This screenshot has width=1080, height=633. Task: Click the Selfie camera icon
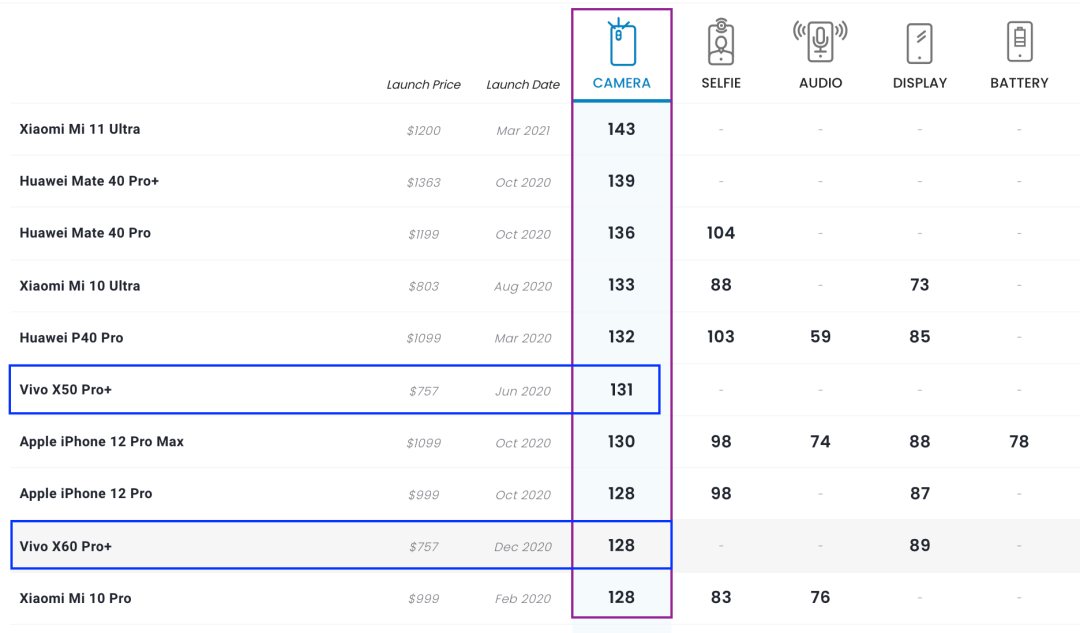tap(721, 43)
